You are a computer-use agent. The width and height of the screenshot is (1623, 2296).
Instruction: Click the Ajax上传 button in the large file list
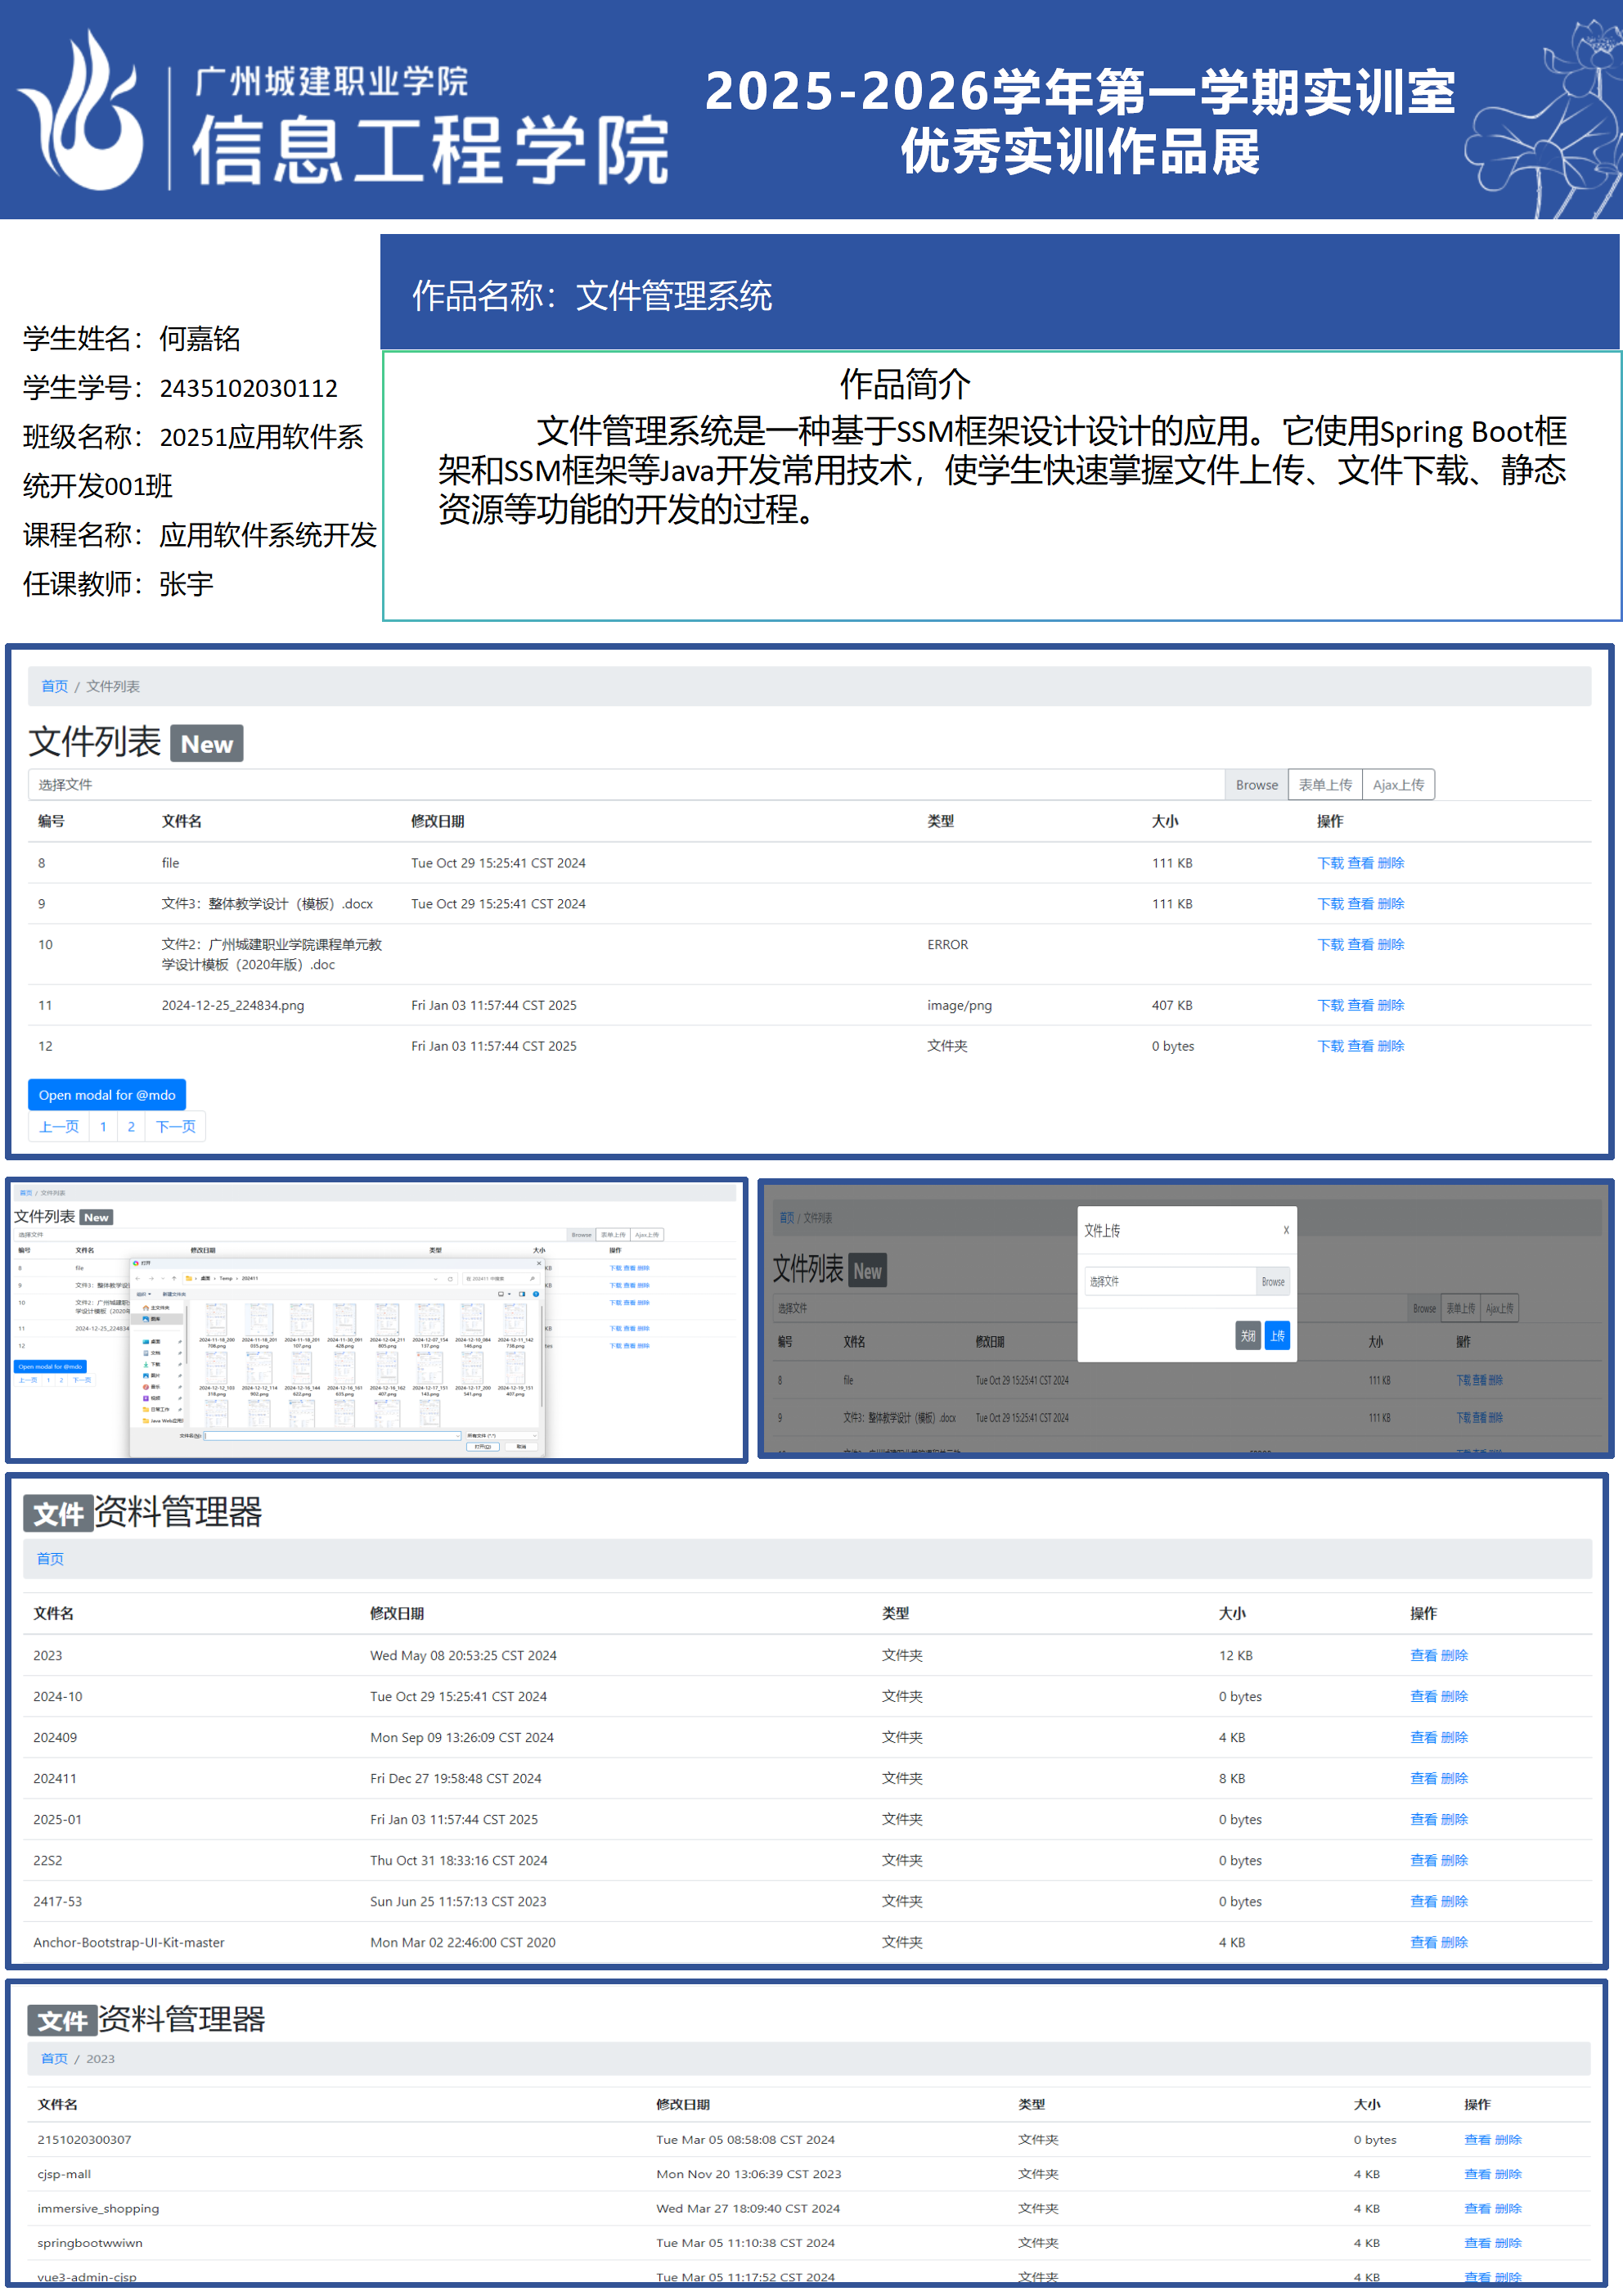click(1398, 785)
